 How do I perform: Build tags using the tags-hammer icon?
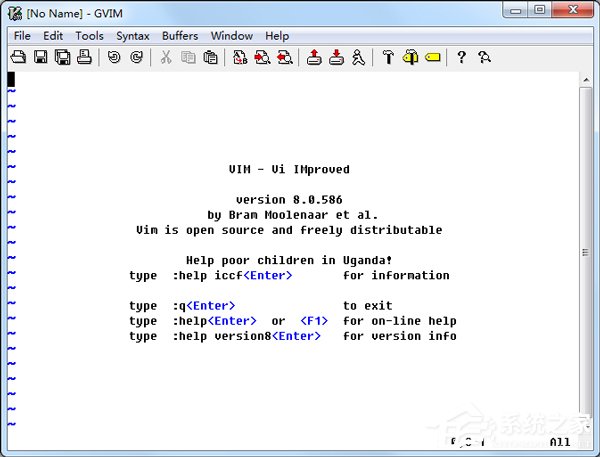[x=410, y=57]
